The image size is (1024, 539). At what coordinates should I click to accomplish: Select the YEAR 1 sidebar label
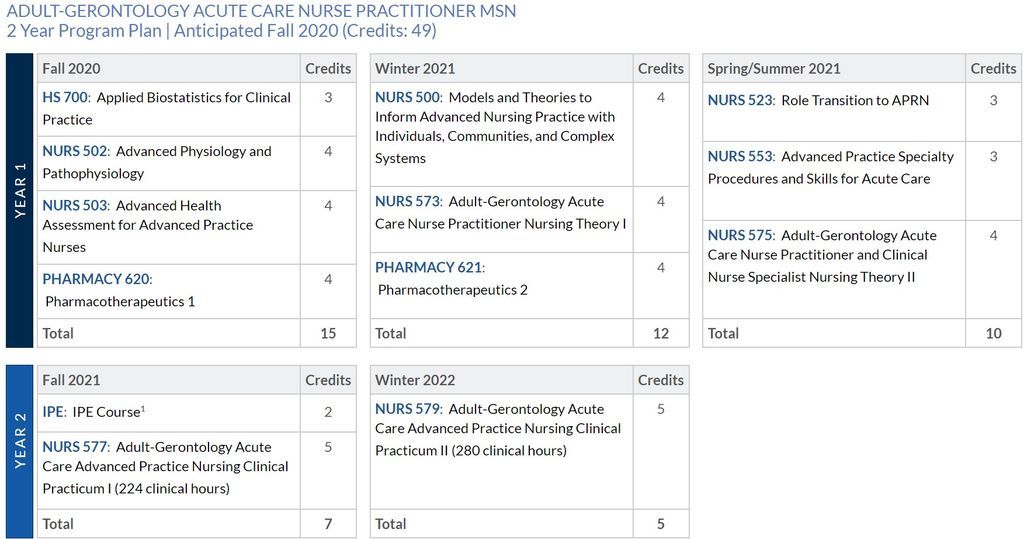click(20, 190)
